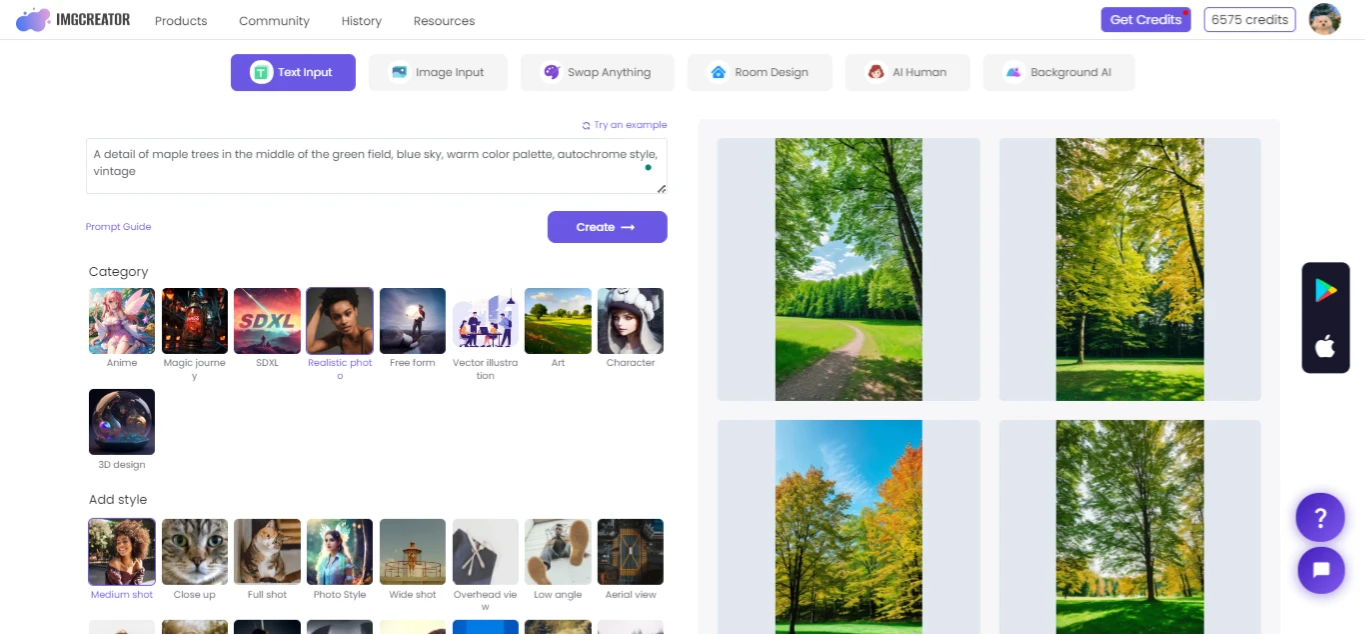Image resolution: width=1365 pixels, height=634 pixels.
Task: Click the refresh icon beside Try an example
Action: (x=586, y=126)
